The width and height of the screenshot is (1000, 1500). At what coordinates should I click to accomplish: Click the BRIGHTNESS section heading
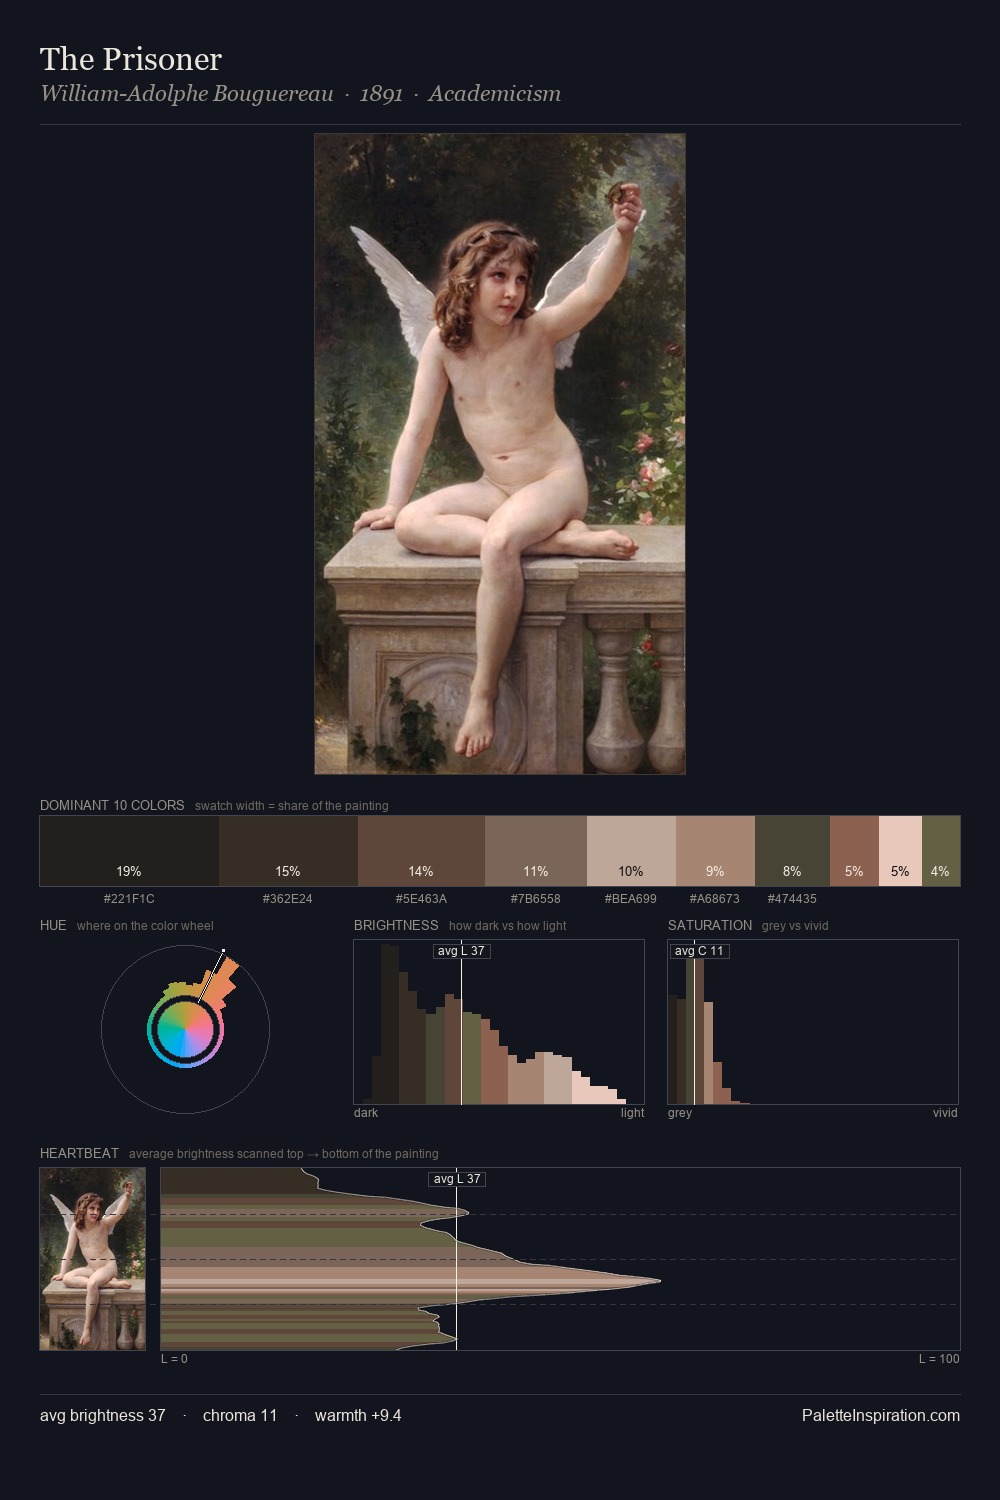(x=396, y=925)
